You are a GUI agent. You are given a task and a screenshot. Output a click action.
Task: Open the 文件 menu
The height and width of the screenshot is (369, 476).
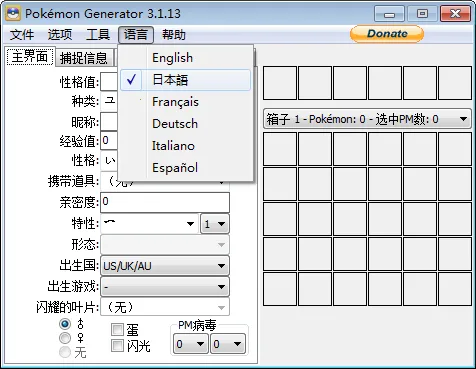[22, 35]
